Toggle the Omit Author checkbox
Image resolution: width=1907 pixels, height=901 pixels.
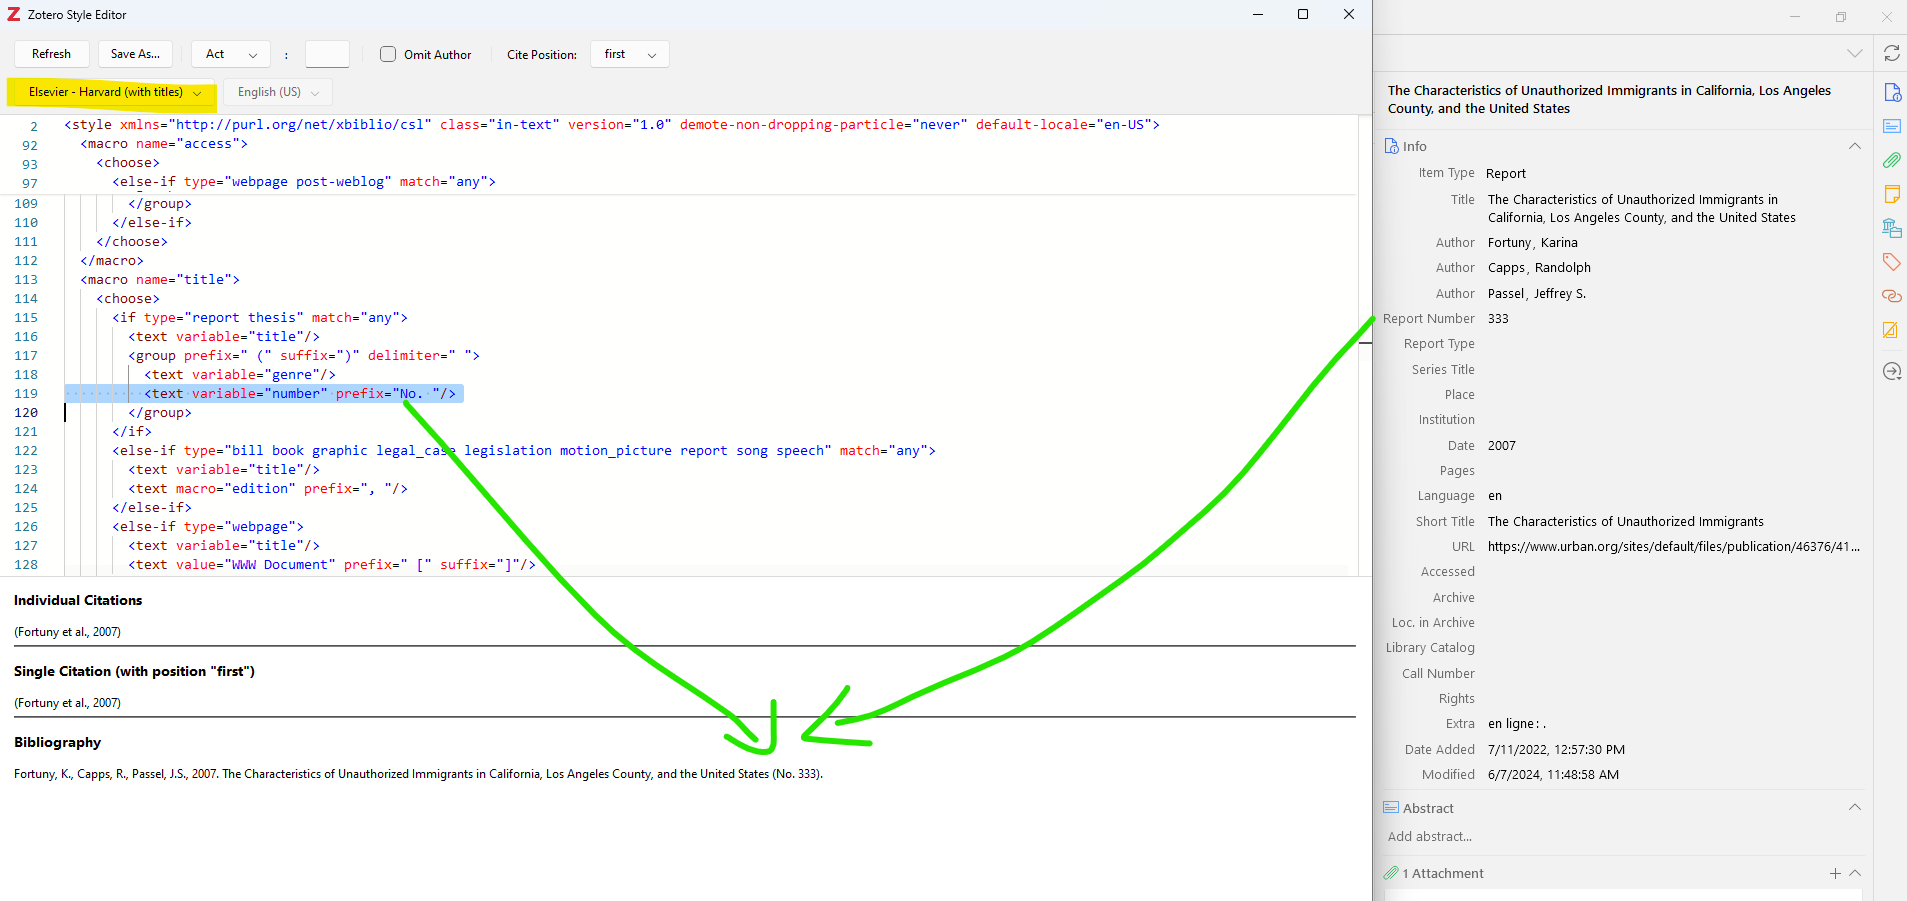(388, 54)
